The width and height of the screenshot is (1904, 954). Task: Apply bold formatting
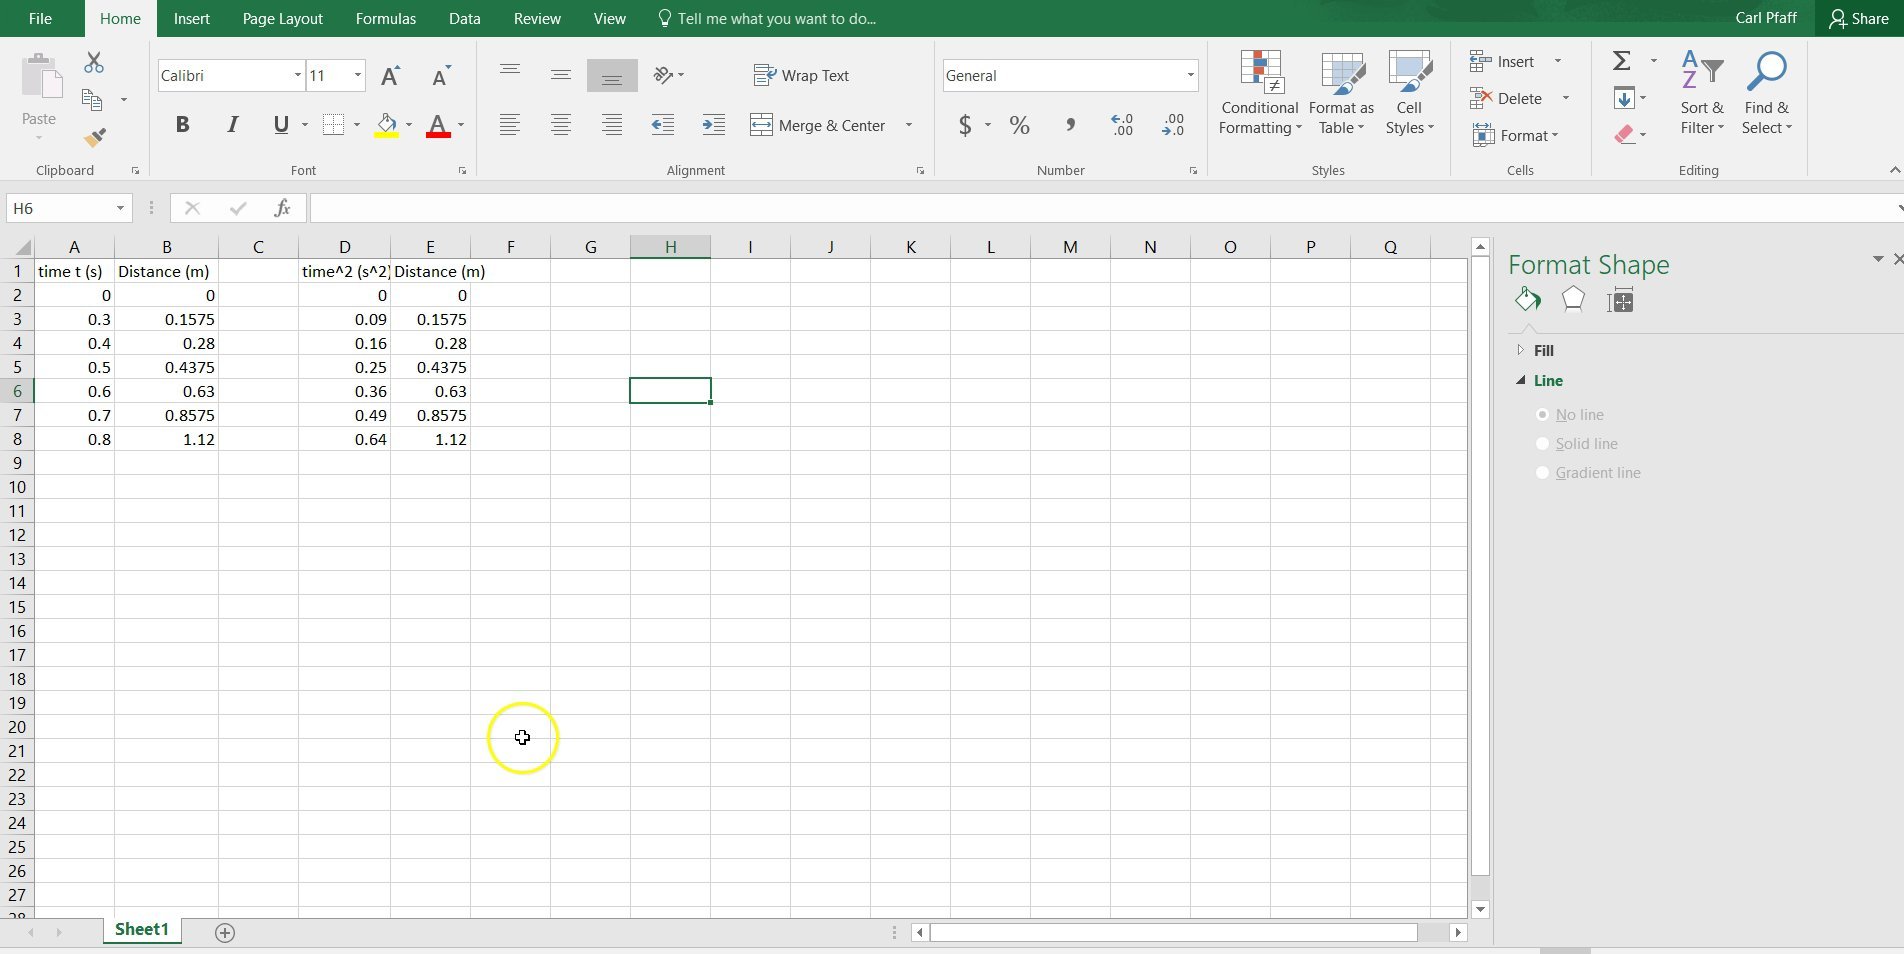182,124
